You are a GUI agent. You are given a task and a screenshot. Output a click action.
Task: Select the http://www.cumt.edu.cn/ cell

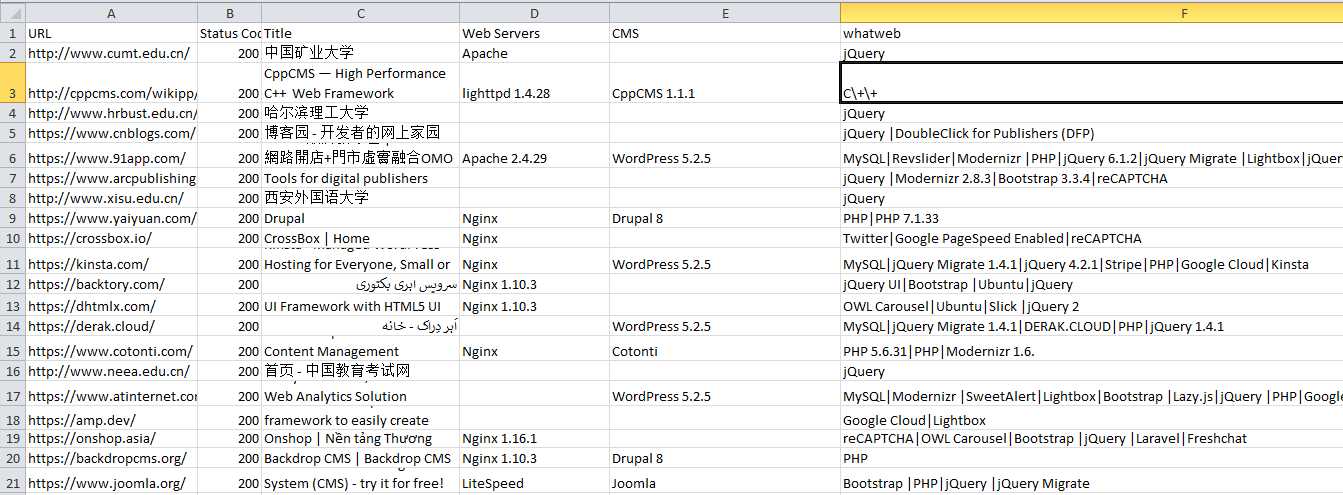(x=111, y=53)
